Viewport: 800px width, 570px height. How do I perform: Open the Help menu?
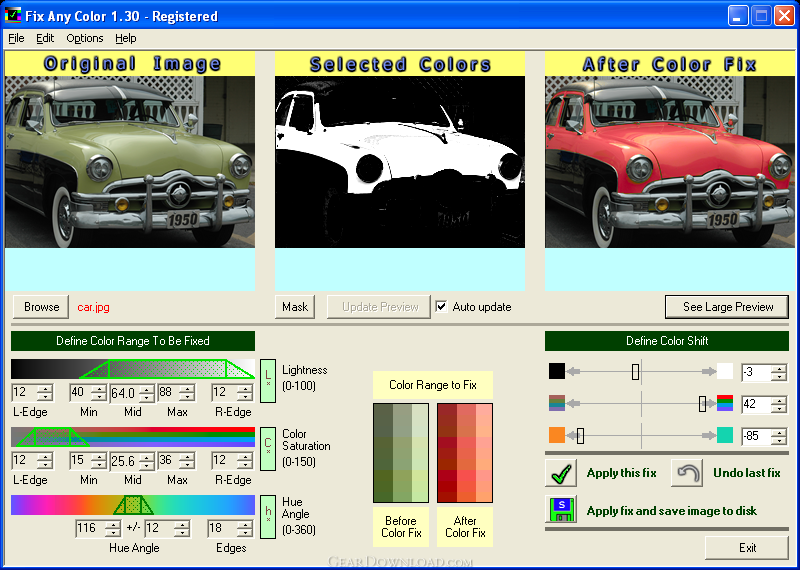tap(126, 38)
